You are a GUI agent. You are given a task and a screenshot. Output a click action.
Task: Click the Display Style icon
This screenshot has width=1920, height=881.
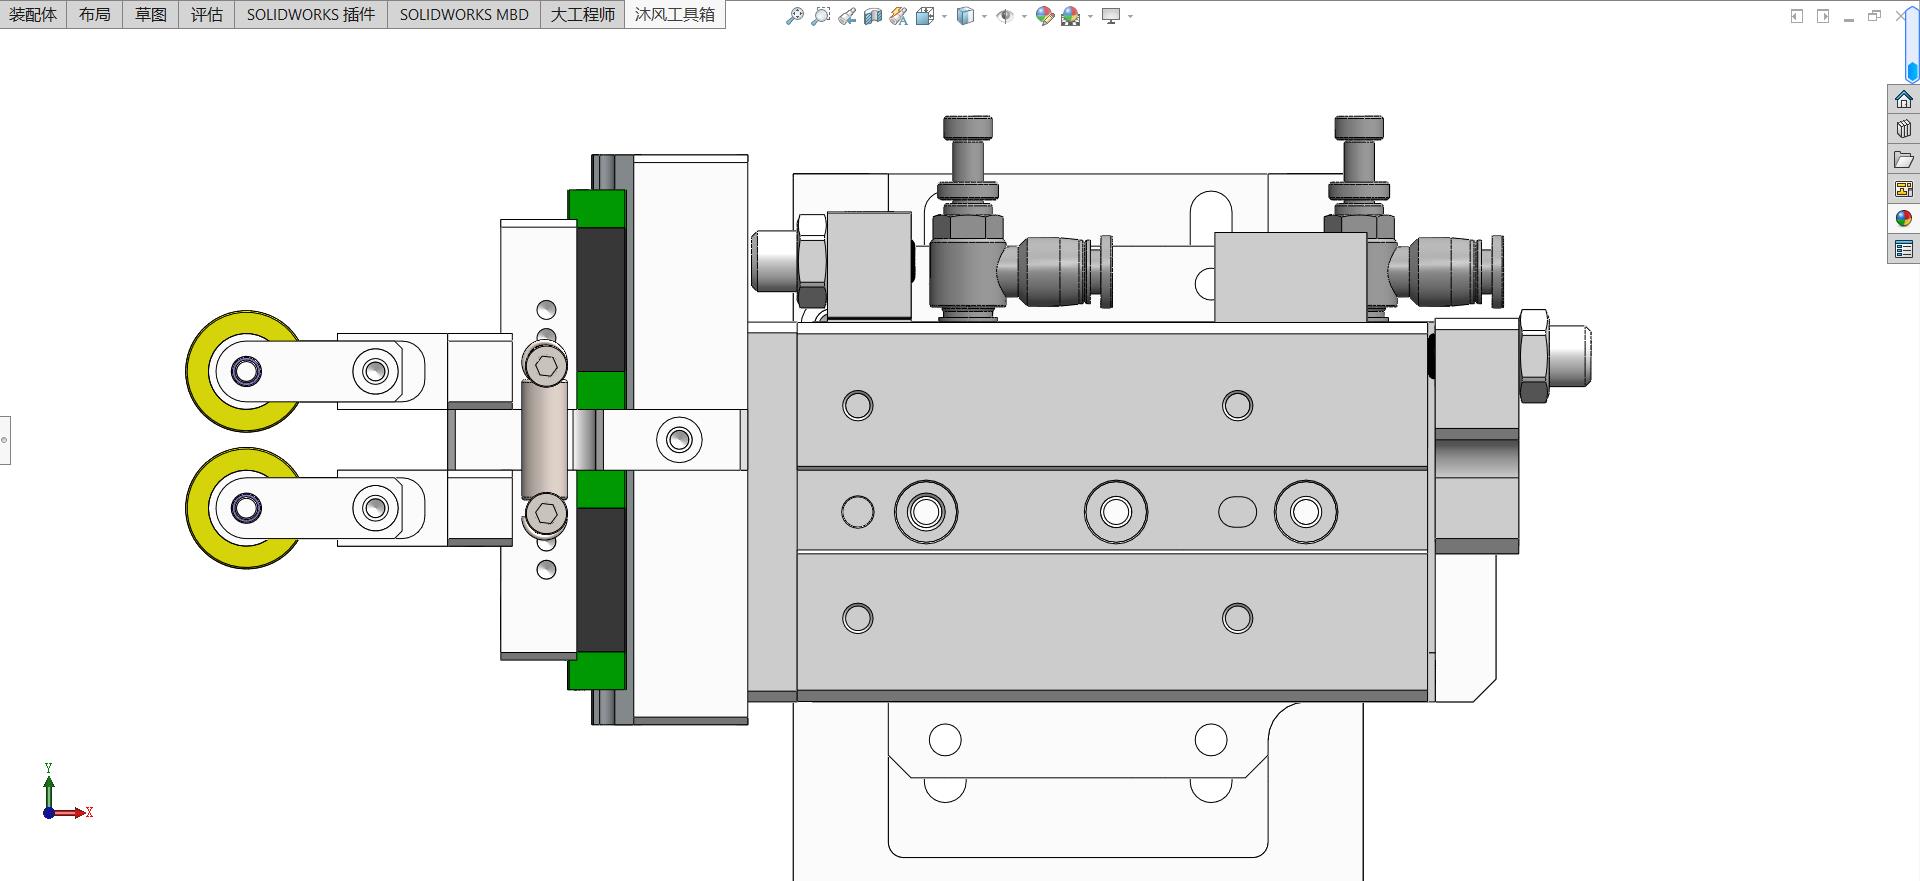[965, 16]
